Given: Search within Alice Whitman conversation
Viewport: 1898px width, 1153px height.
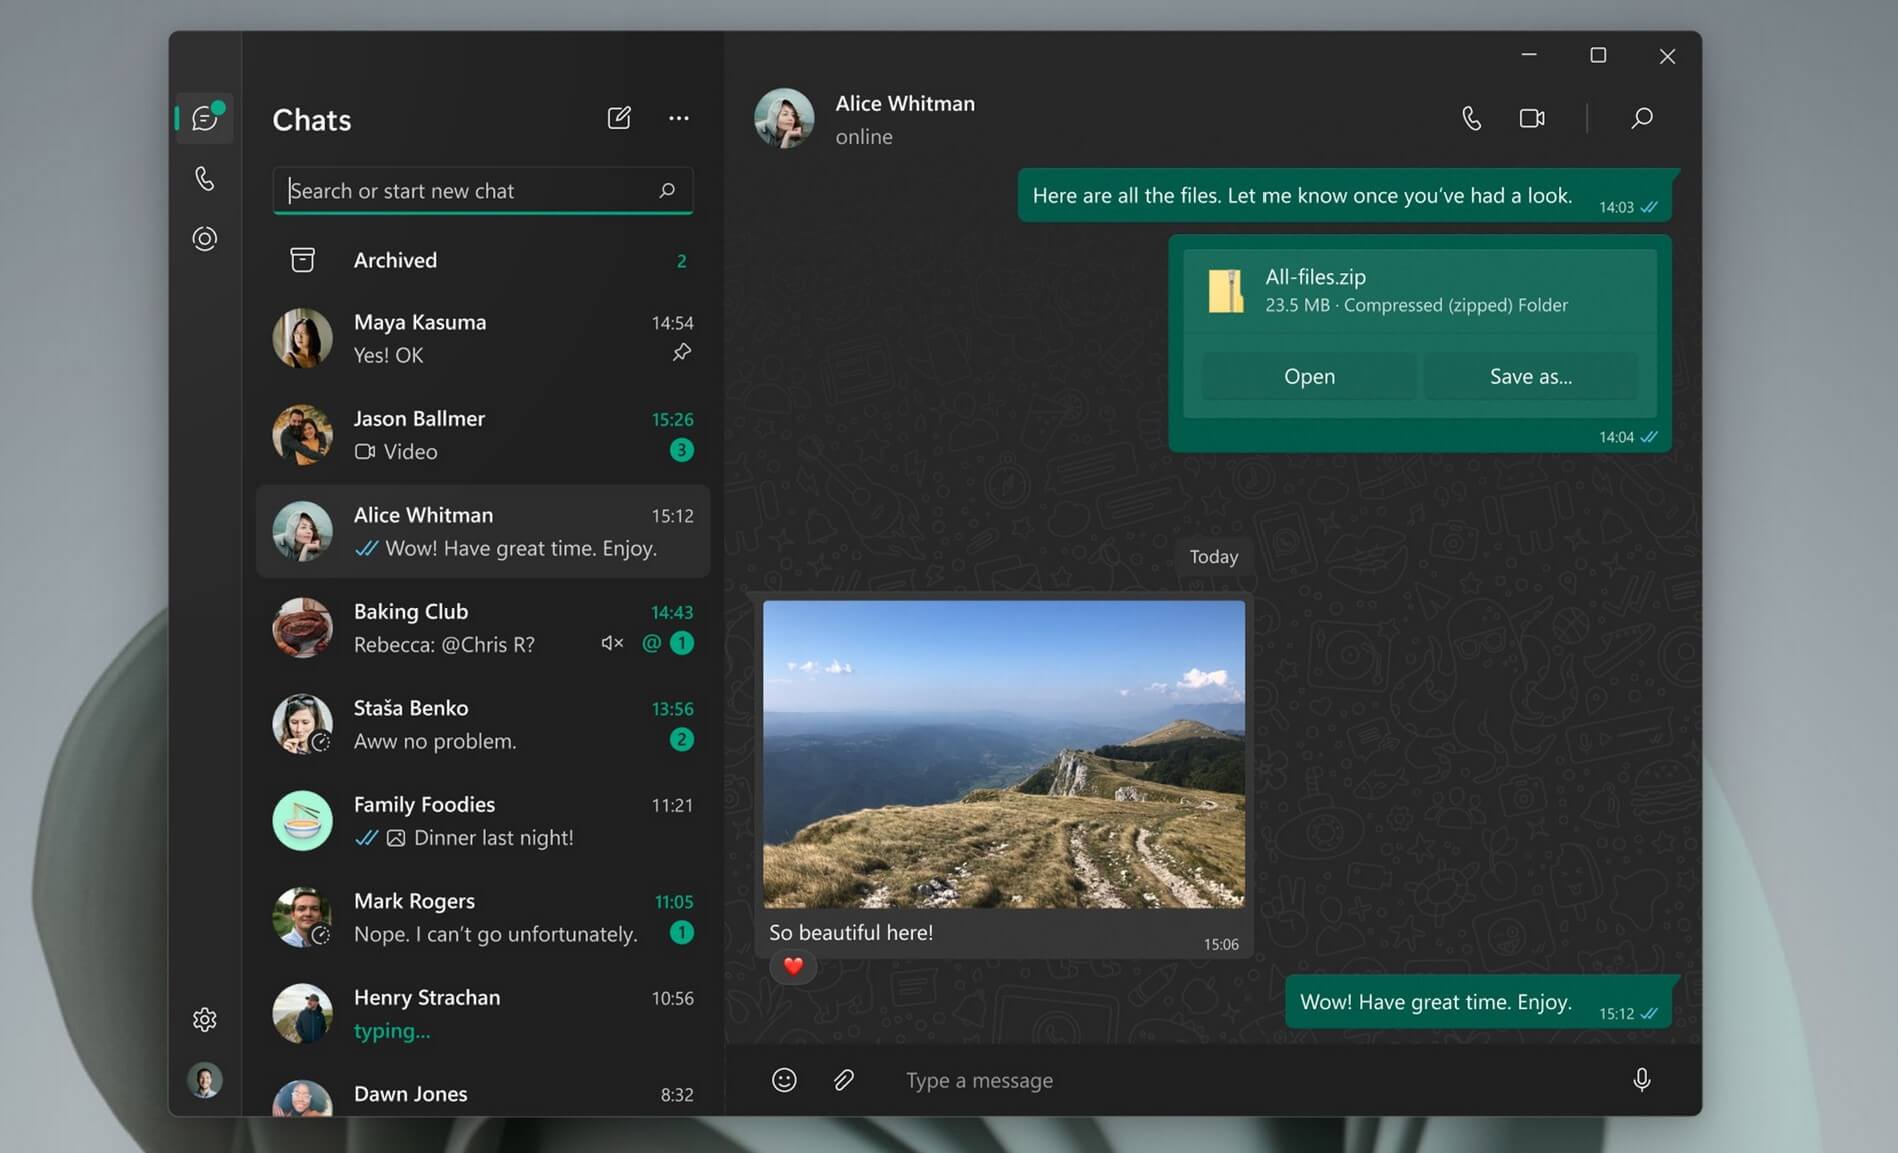Looking at the screenshot, I should point(1642,118).
